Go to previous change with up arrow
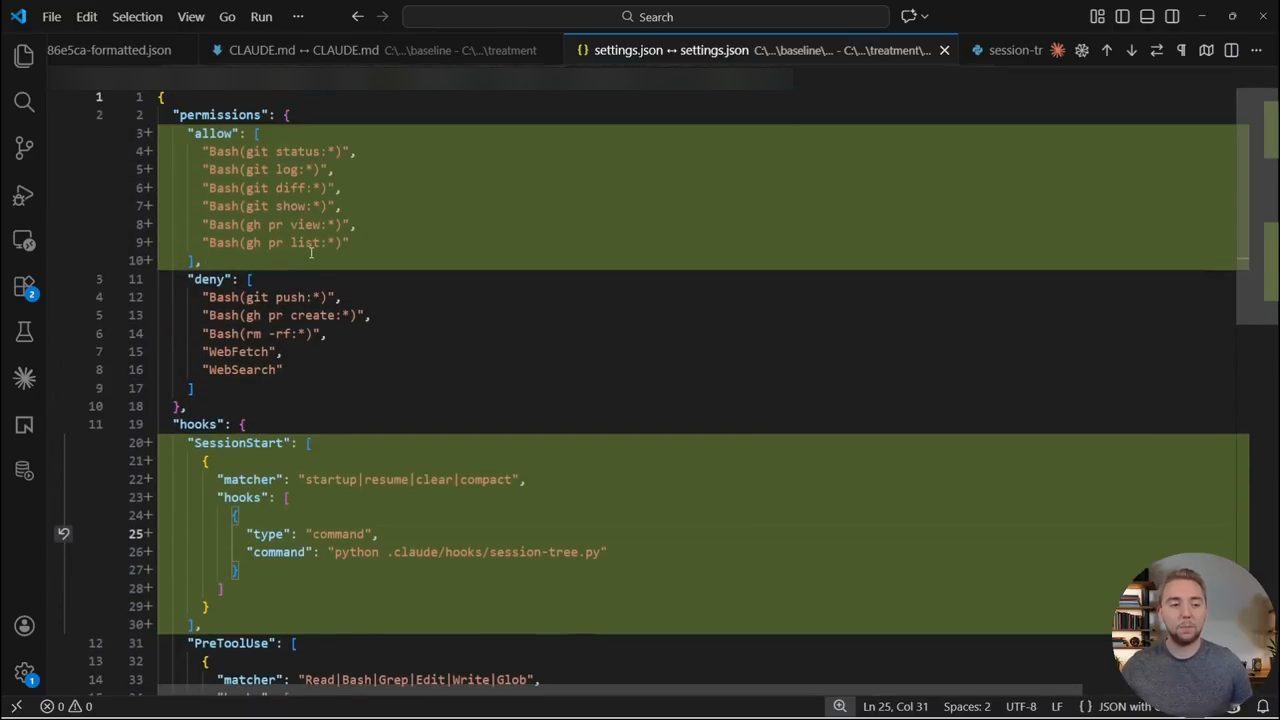 [x=1107, y=50]
